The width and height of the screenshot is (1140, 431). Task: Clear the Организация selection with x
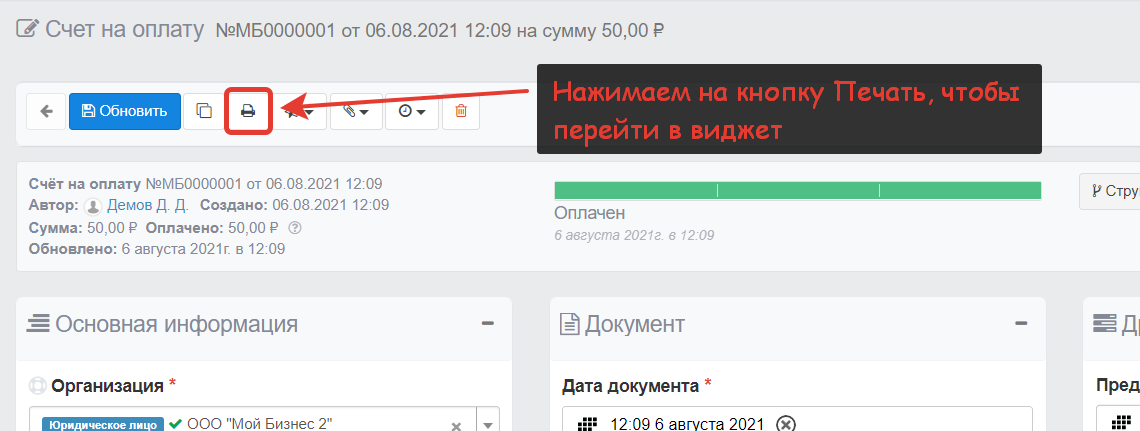[x=457, y=426]
